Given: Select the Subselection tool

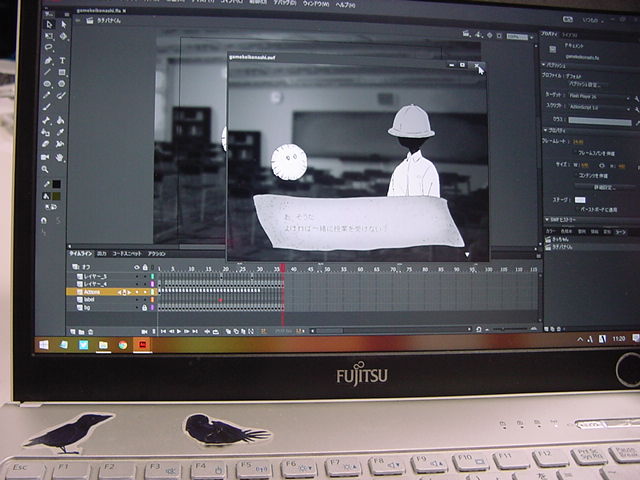Looking at the screenshot, I should point(64,24).
